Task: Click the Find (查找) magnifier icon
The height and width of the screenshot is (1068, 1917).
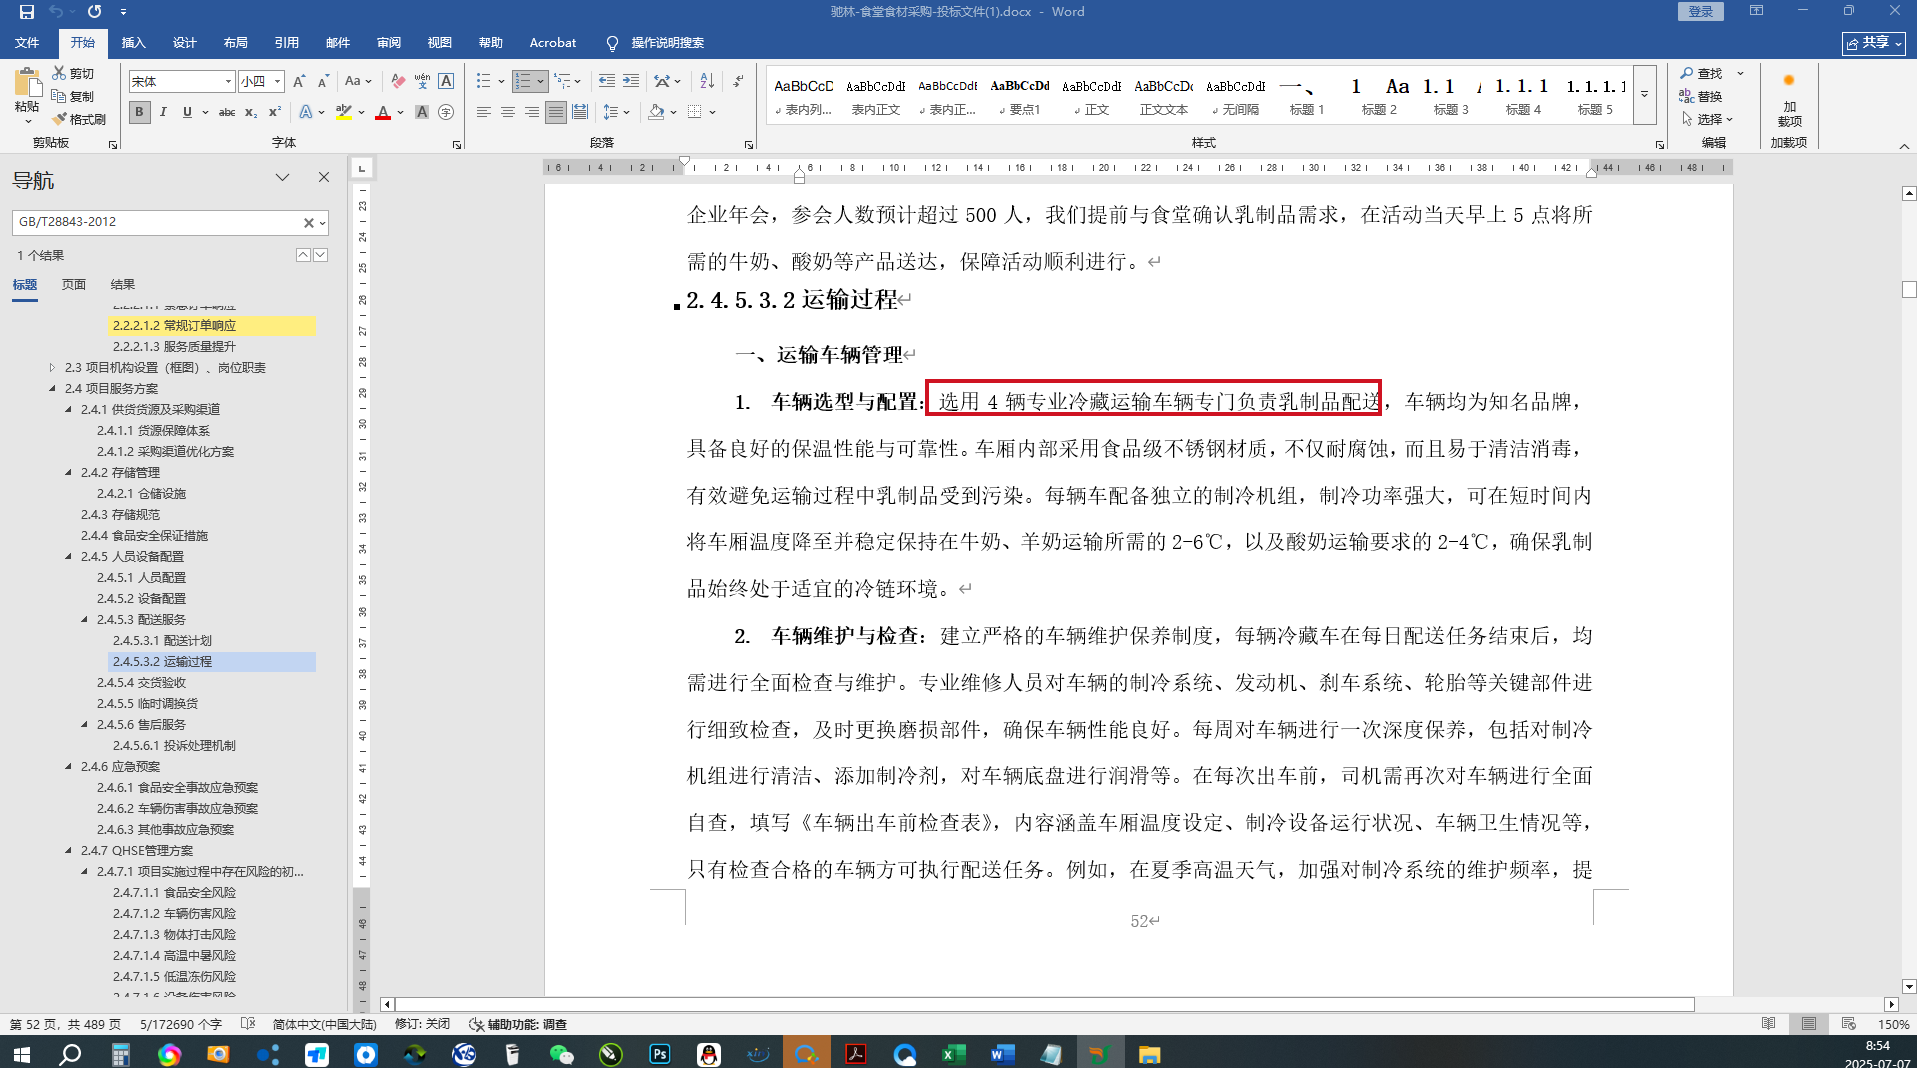Action: [1686, 73]
